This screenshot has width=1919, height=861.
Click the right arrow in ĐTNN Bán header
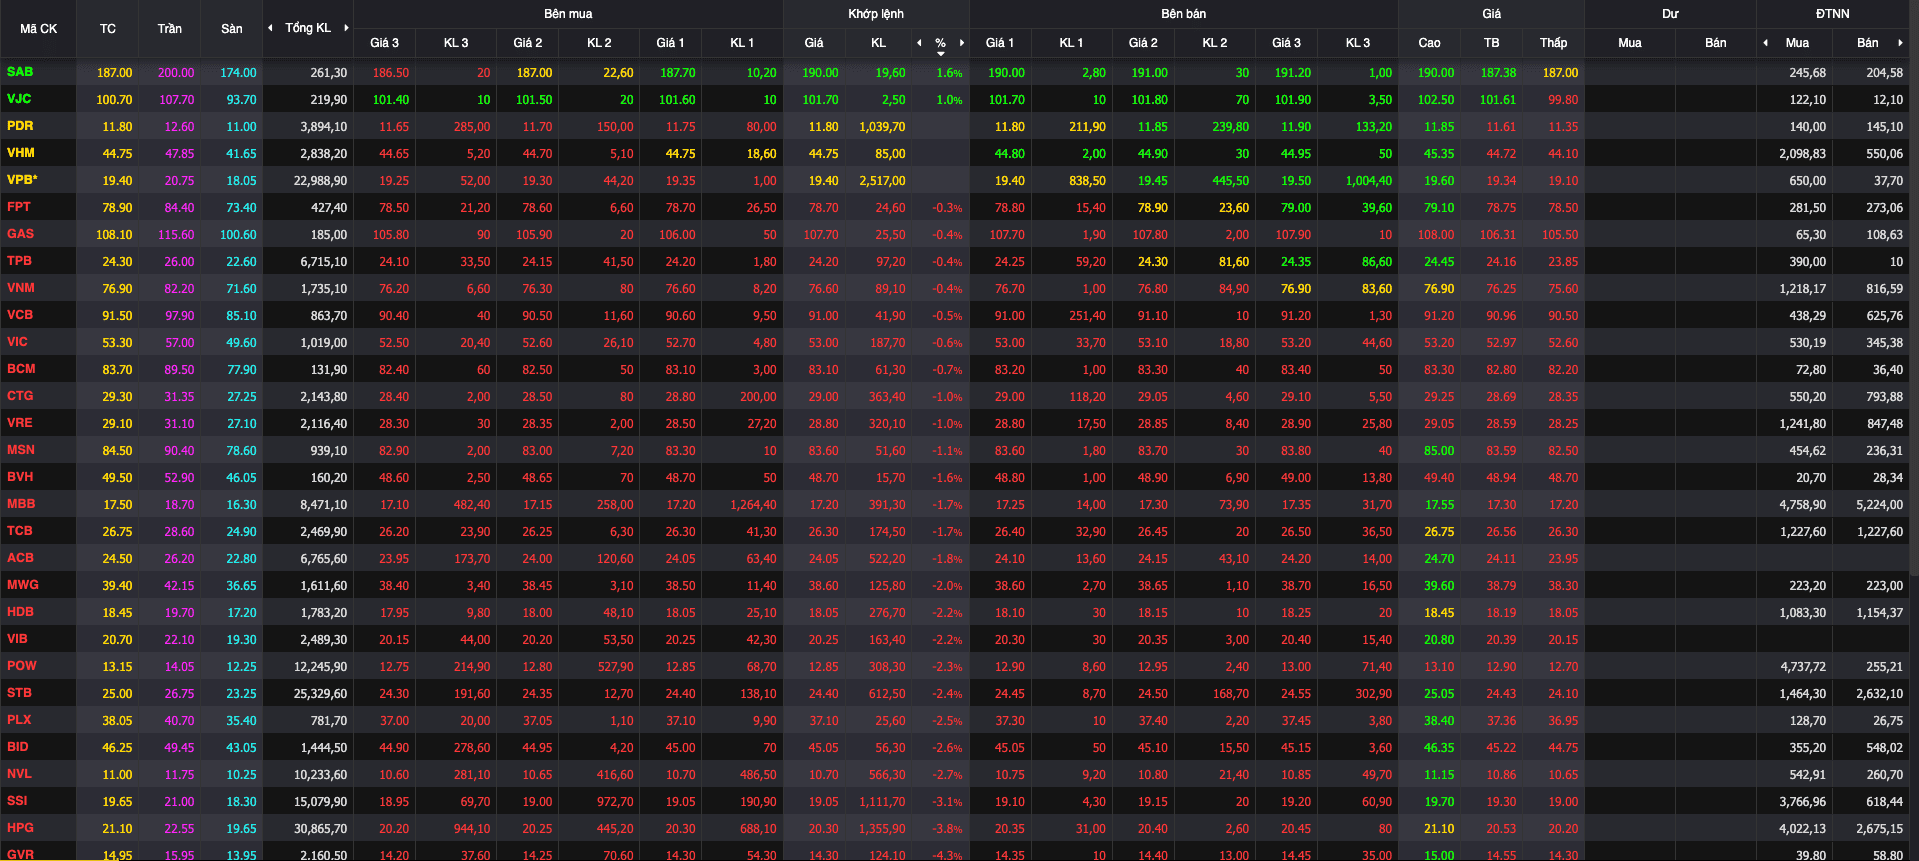click(1900, 43)
